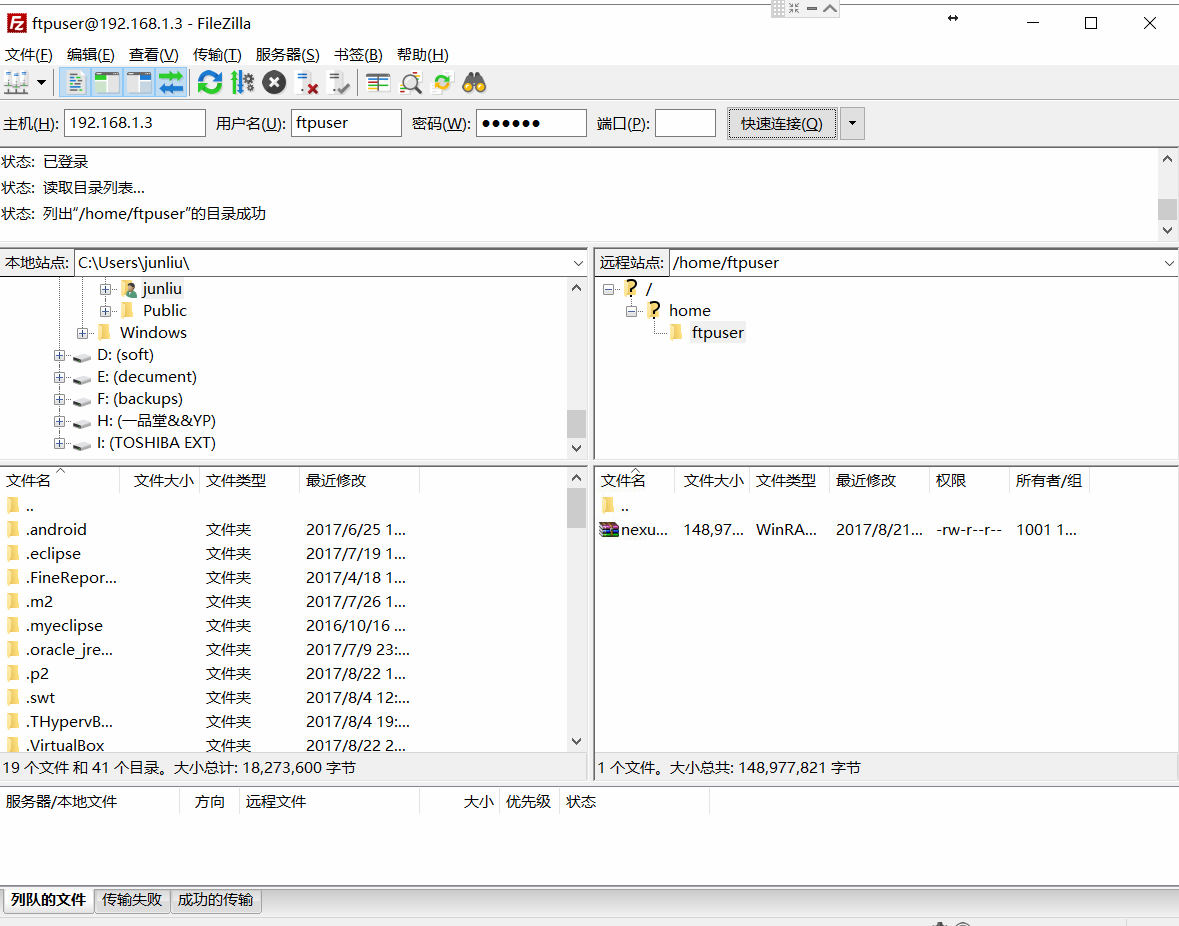The height and width of the screenshot is (926, 1179).
Task: Click the username input field
Action: (346, 123)
